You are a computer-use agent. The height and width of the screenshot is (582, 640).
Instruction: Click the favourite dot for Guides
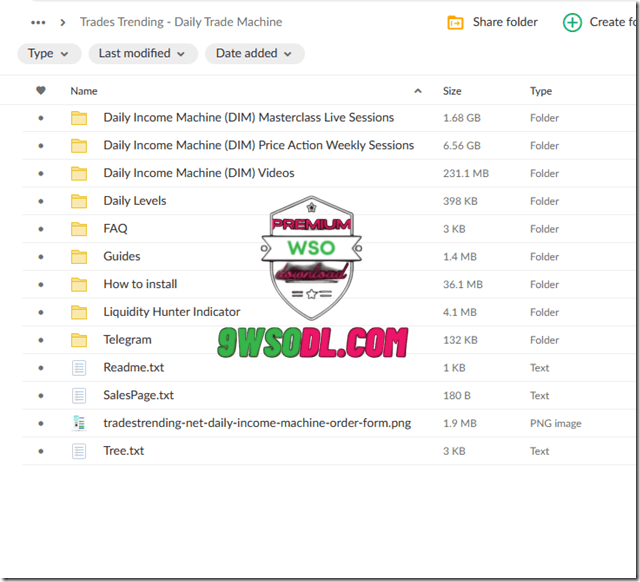pyautogui.click(x=41, y=257)
